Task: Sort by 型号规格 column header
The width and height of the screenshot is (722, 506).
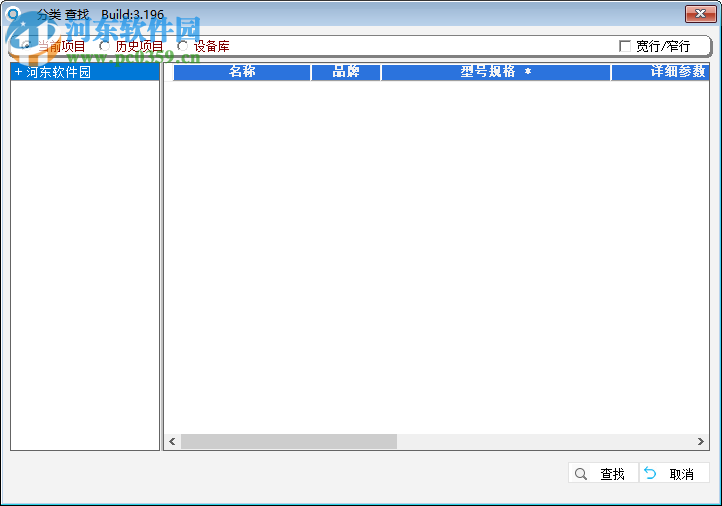Action: [x=496, y=72]
